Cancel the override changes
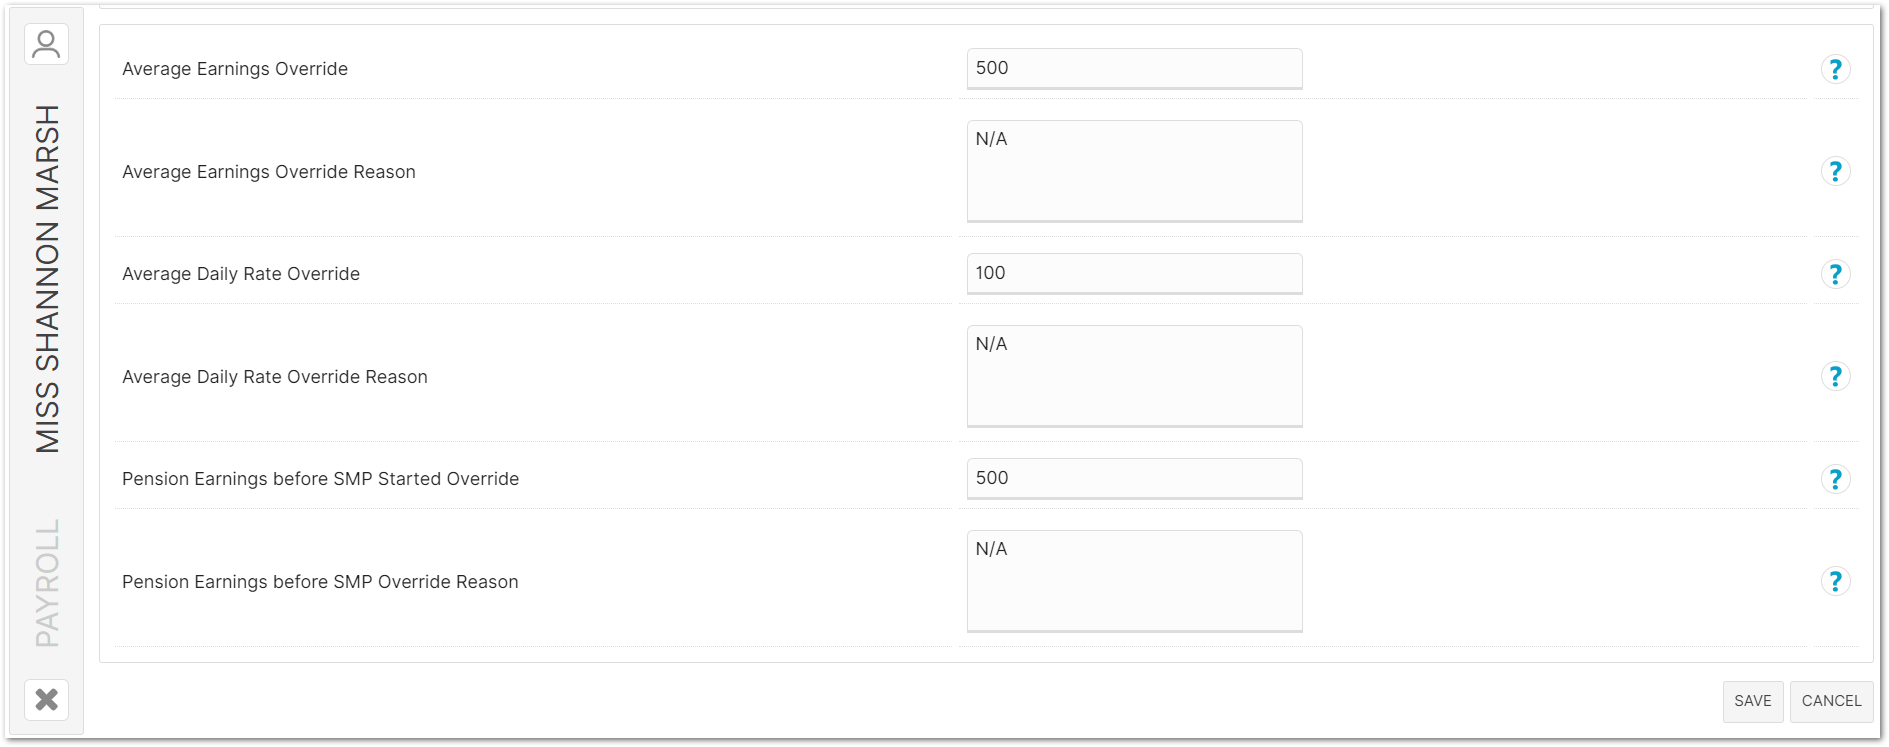 point(1831,701)
